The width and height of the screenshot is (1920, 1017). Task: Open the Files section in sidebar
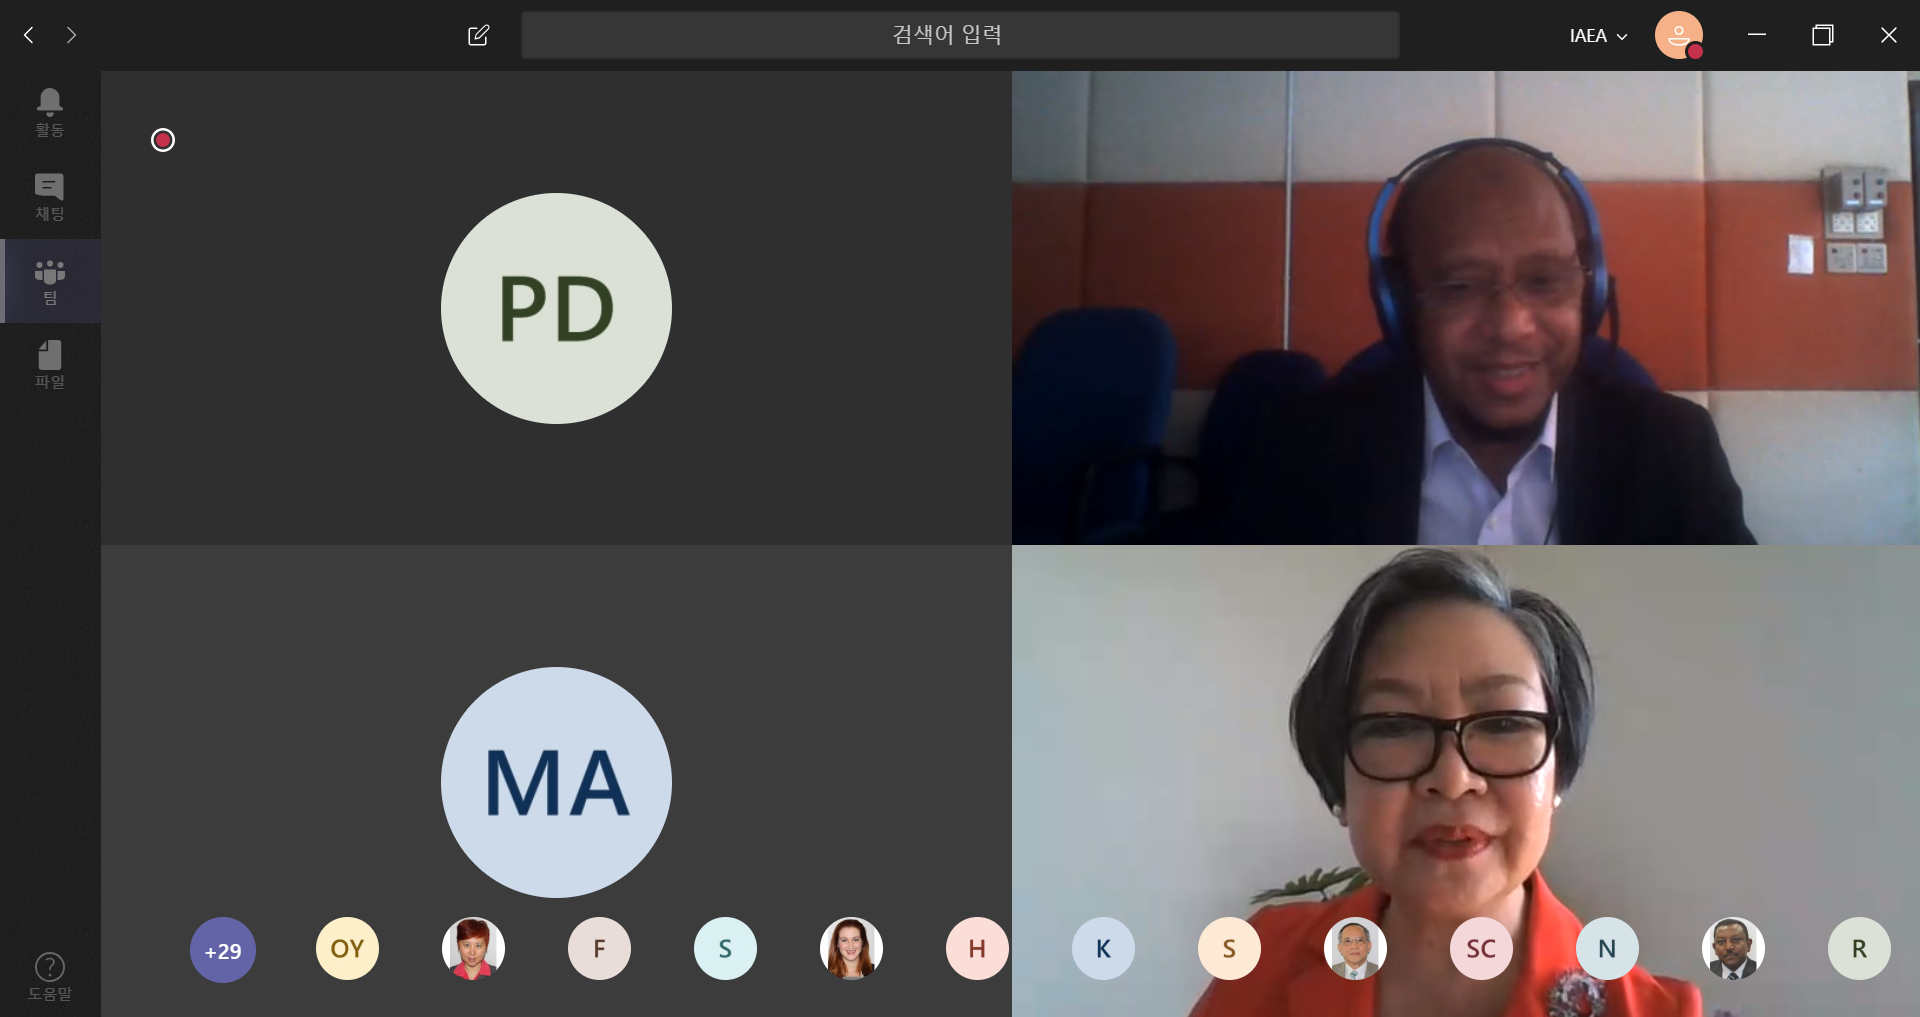point(49,365)
